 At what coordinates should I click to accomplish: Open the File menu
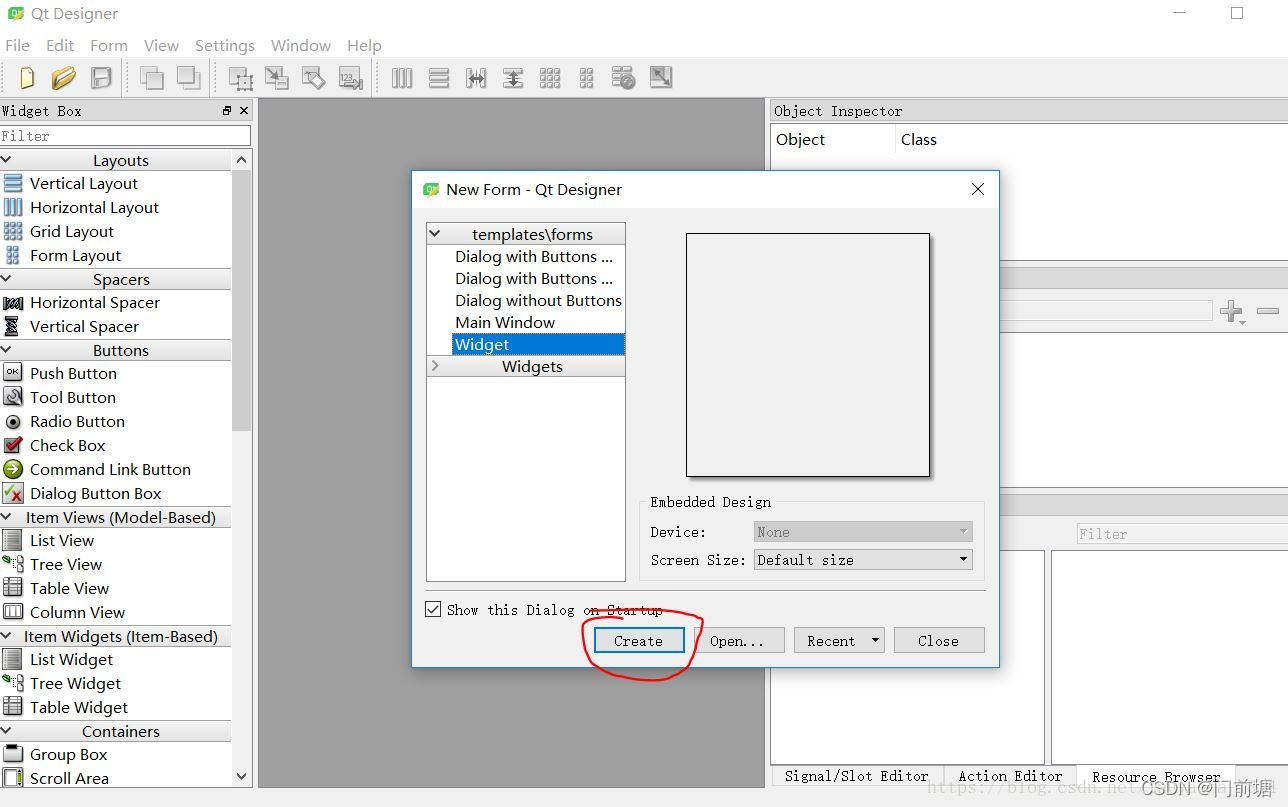coord(17,45)
